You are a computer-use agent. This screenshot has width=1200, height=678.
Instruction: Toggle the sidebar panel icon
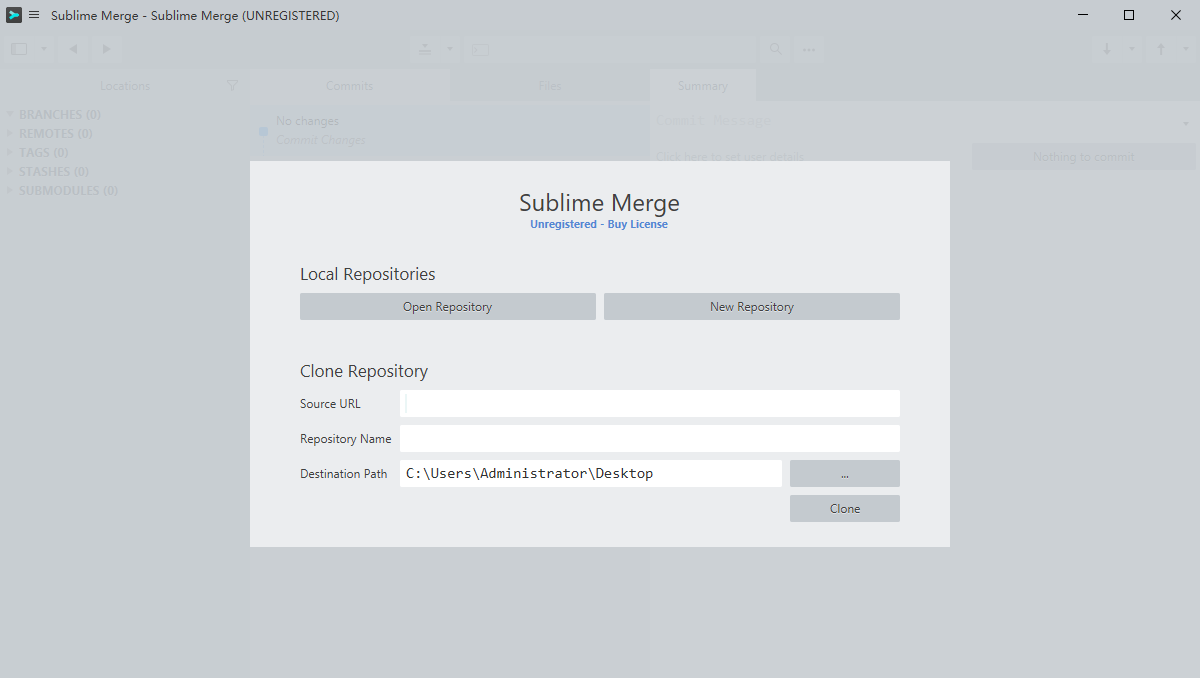pos(19,49)
